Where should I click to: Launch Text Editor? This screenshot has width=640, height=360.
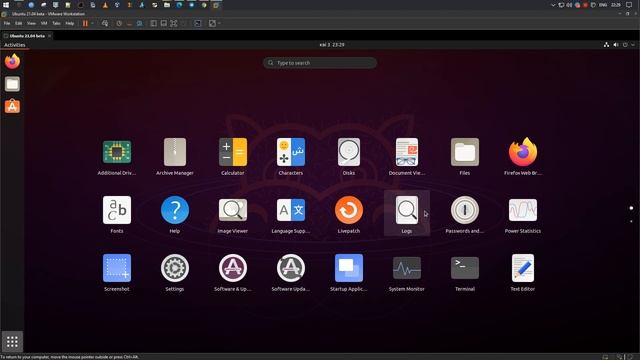(x=522, y=273)
